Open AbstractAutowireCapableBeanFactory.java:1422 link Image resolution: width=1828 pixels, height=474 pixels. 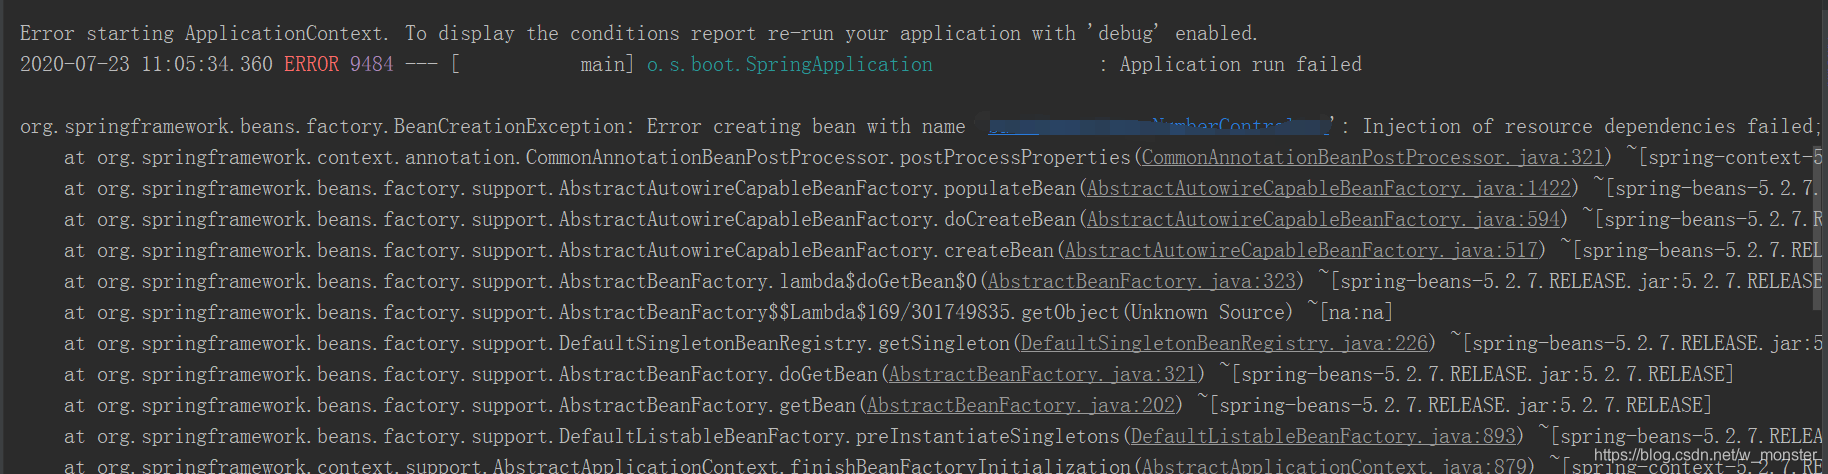coord(1329,188)
